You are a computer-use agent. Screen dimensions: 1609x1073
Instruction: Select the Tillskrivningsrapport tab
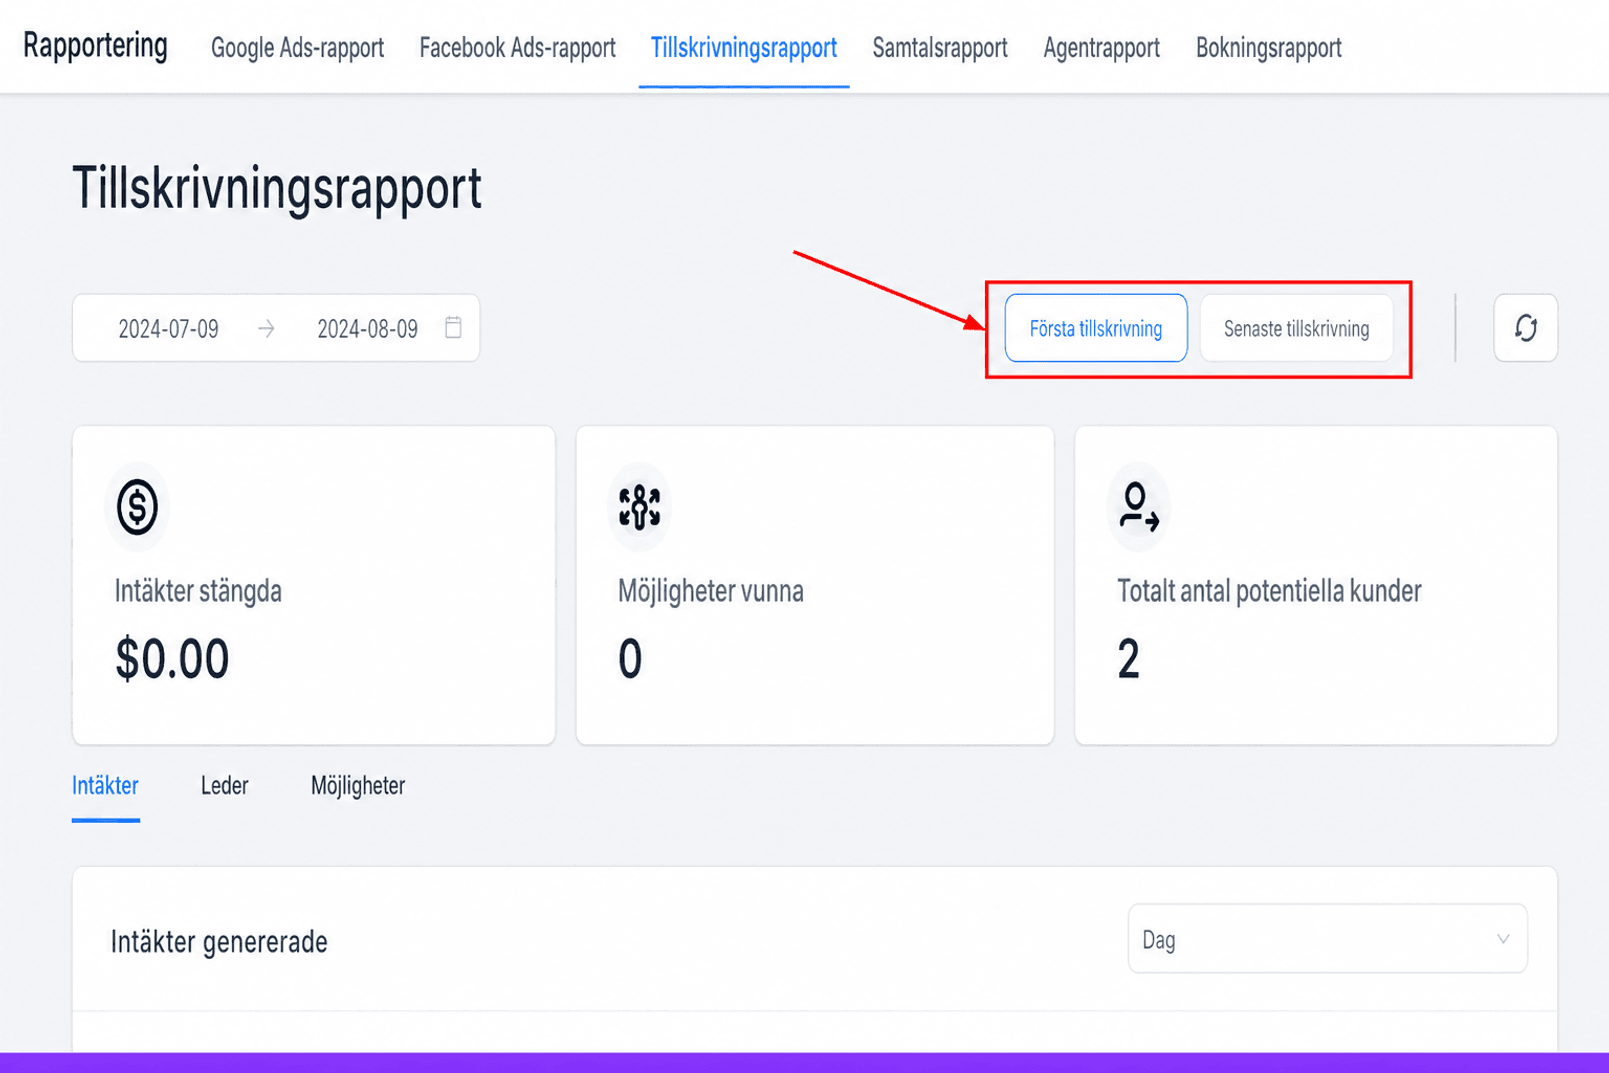click(x=744, y=47)
